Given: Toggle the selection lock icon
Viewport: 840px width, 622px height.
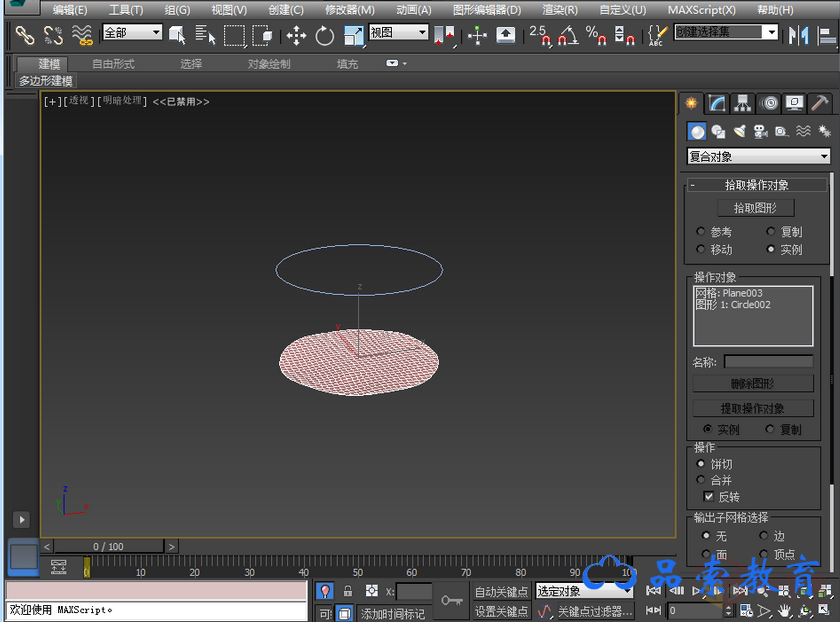Looking at the screenshot, I should point(348,591).
